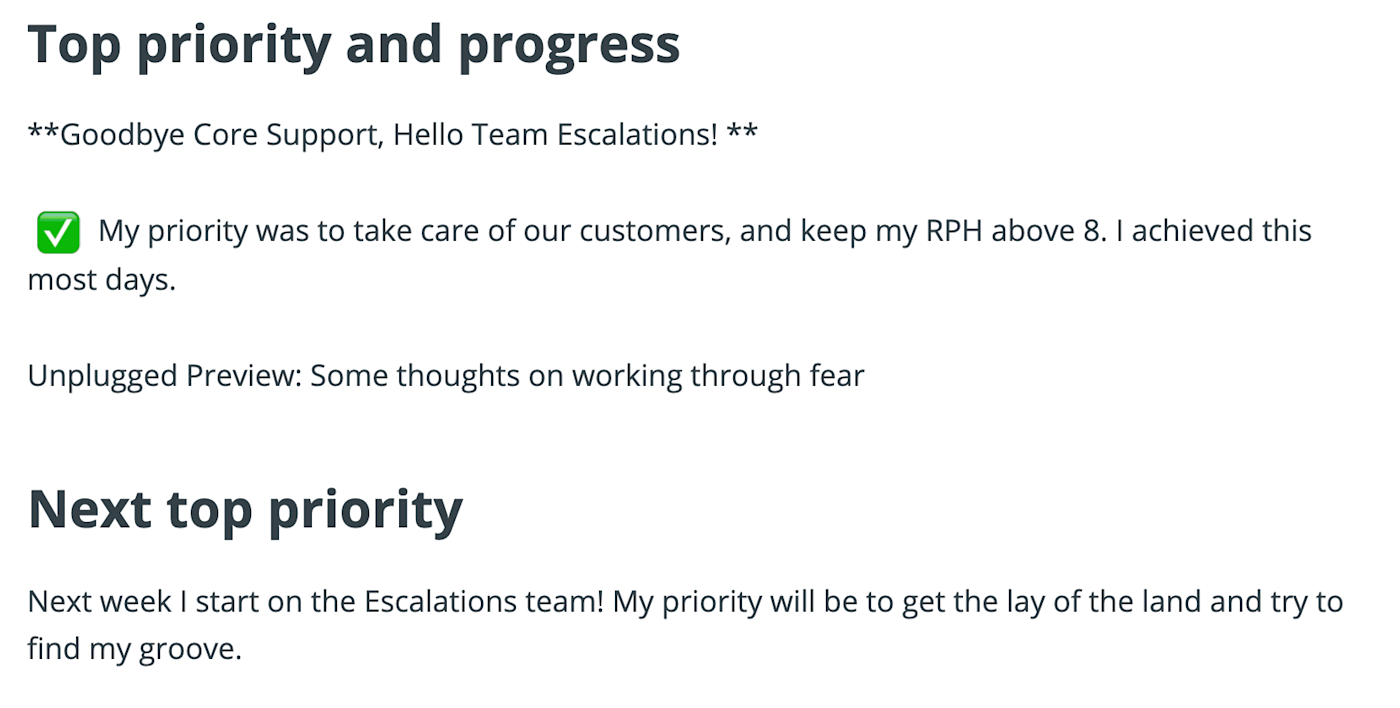Click 'Some thoughts on working through fear'

click(587, 377)
